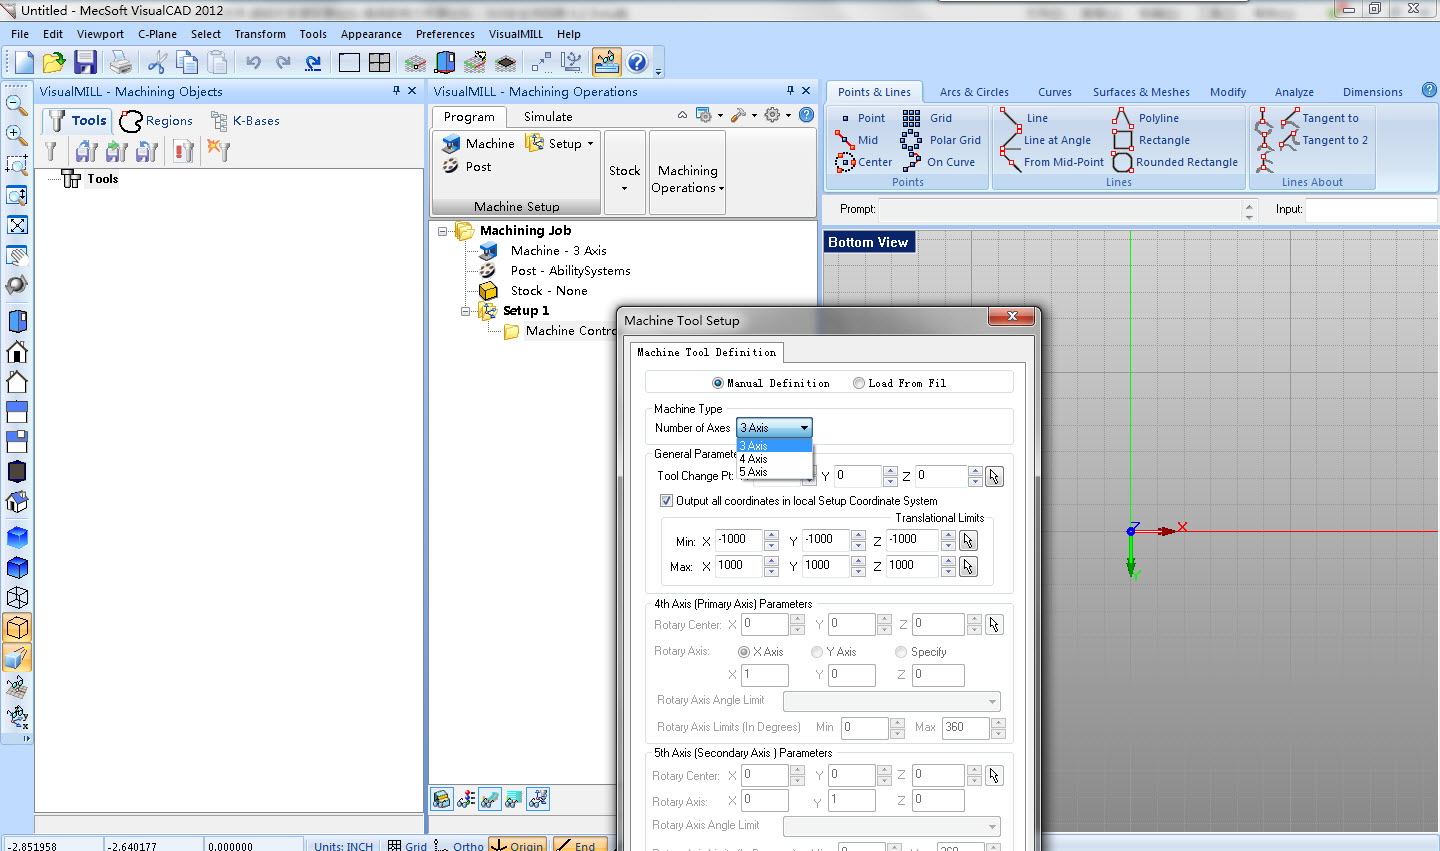Select the Polar Grid points tool
1440x851 pixels.
[941, 140]
